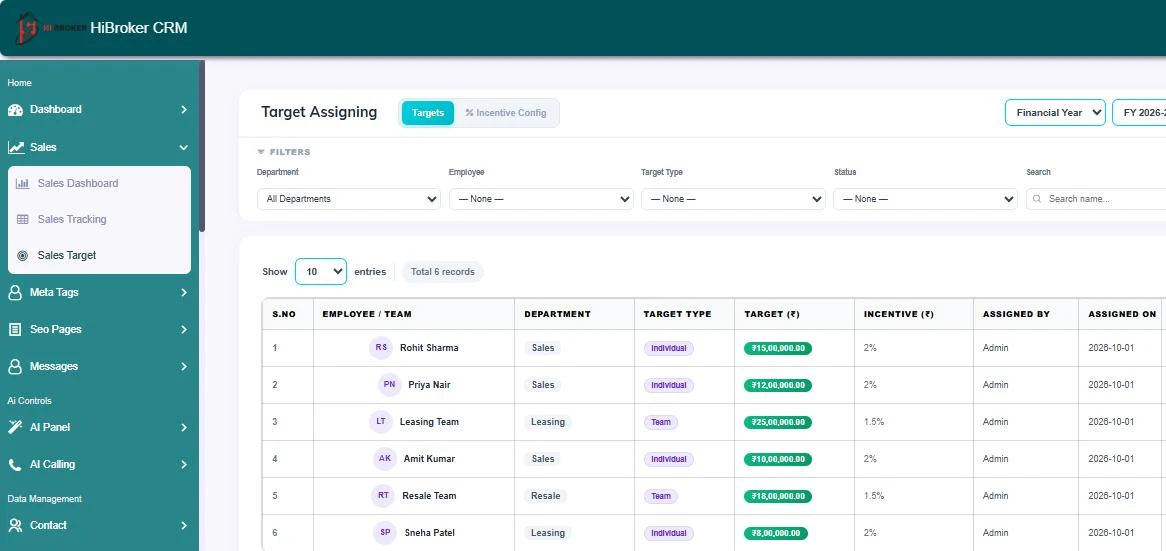
Task: Click the Leasing tag in Sneha Patel row
Action: click(x=548, y=533)
